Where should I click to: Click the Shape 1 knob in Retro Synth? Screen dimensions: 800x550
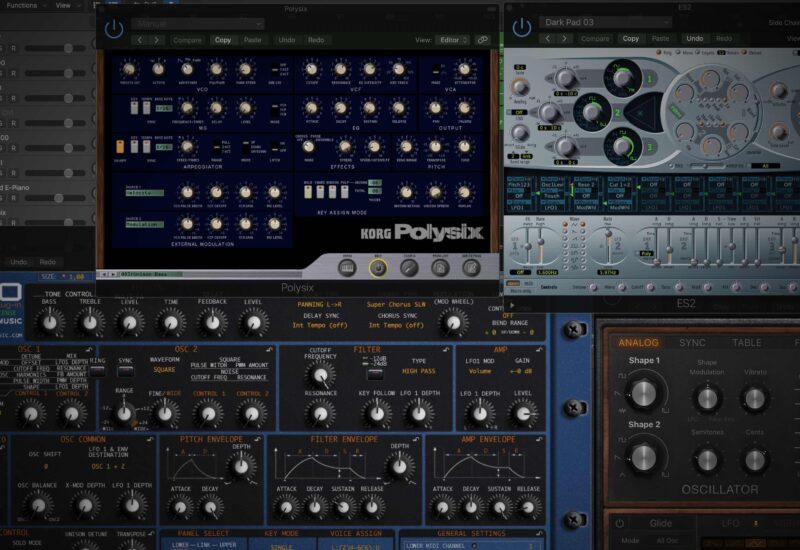[644, 394]
